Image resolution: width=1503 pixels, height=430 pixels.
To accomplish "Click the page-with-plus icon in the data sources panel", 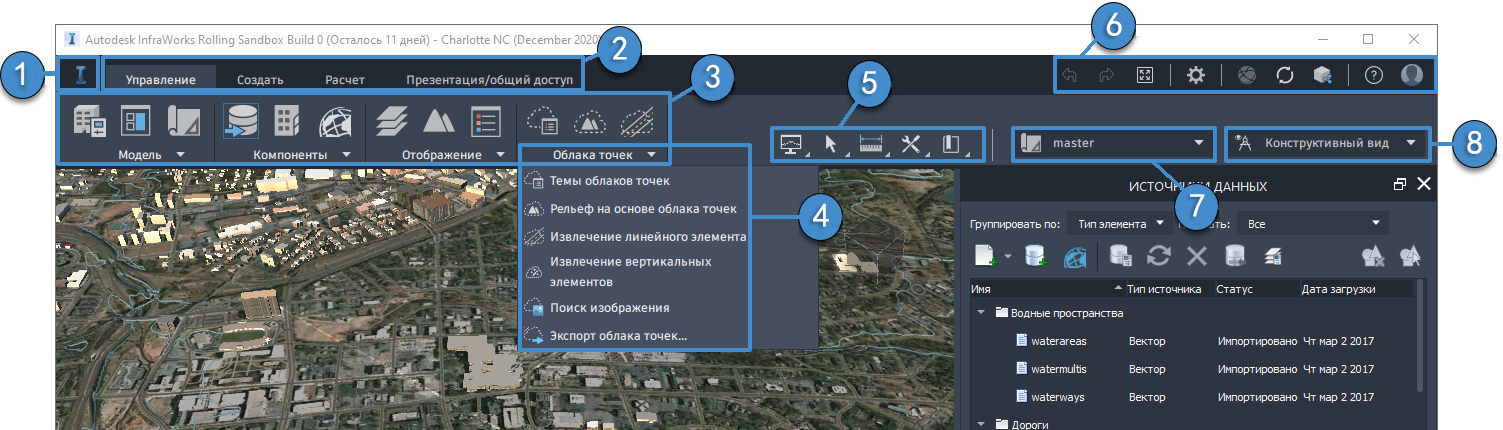I will [987, 256].
